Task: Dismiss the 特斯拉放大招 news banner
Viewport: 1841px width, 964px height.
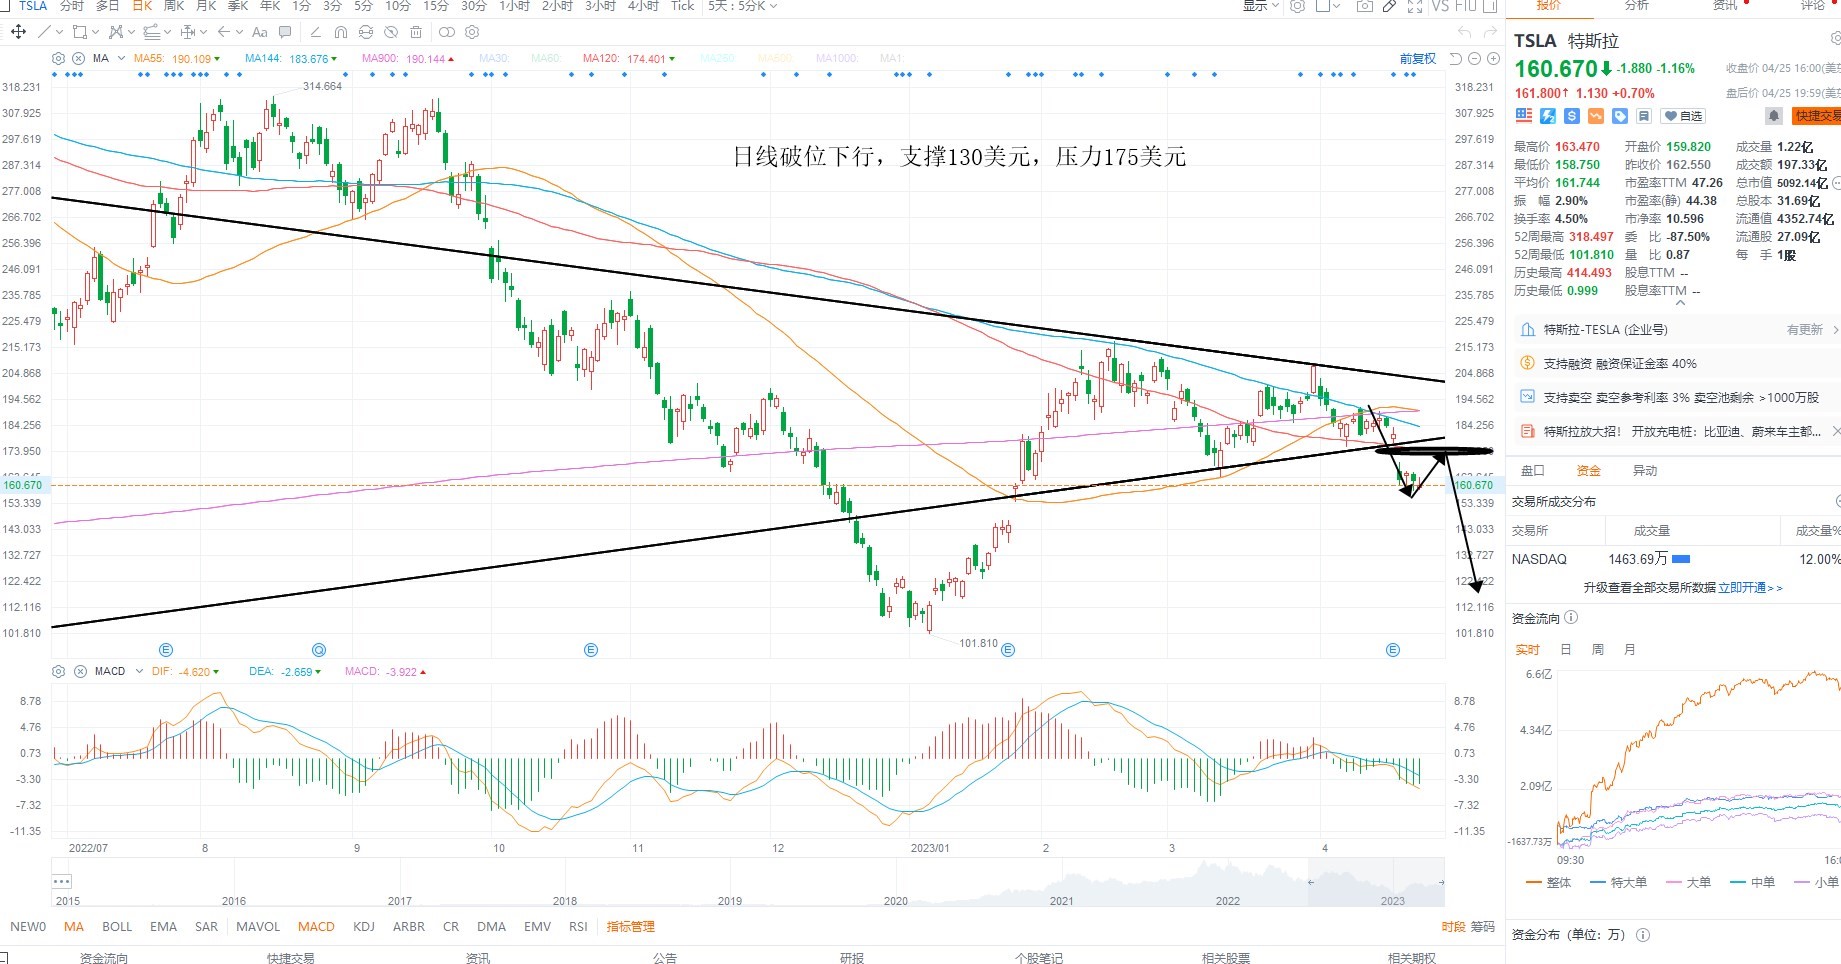Action: [x=1835, y=432]
